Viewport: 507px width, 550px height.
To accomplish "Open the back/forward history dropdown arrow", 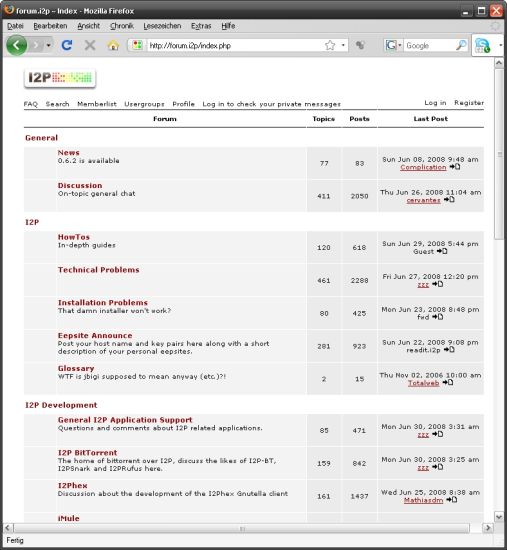I will tap(48, 46).
